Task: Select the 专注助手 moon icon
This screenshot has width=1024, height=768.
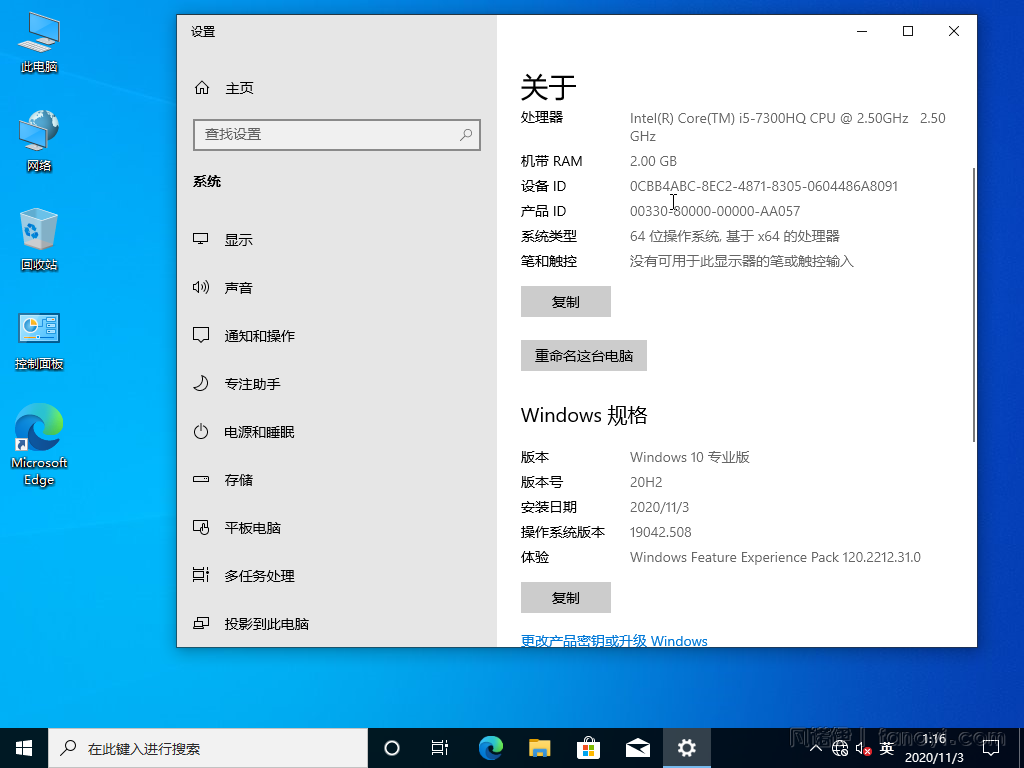Action: 200,383
